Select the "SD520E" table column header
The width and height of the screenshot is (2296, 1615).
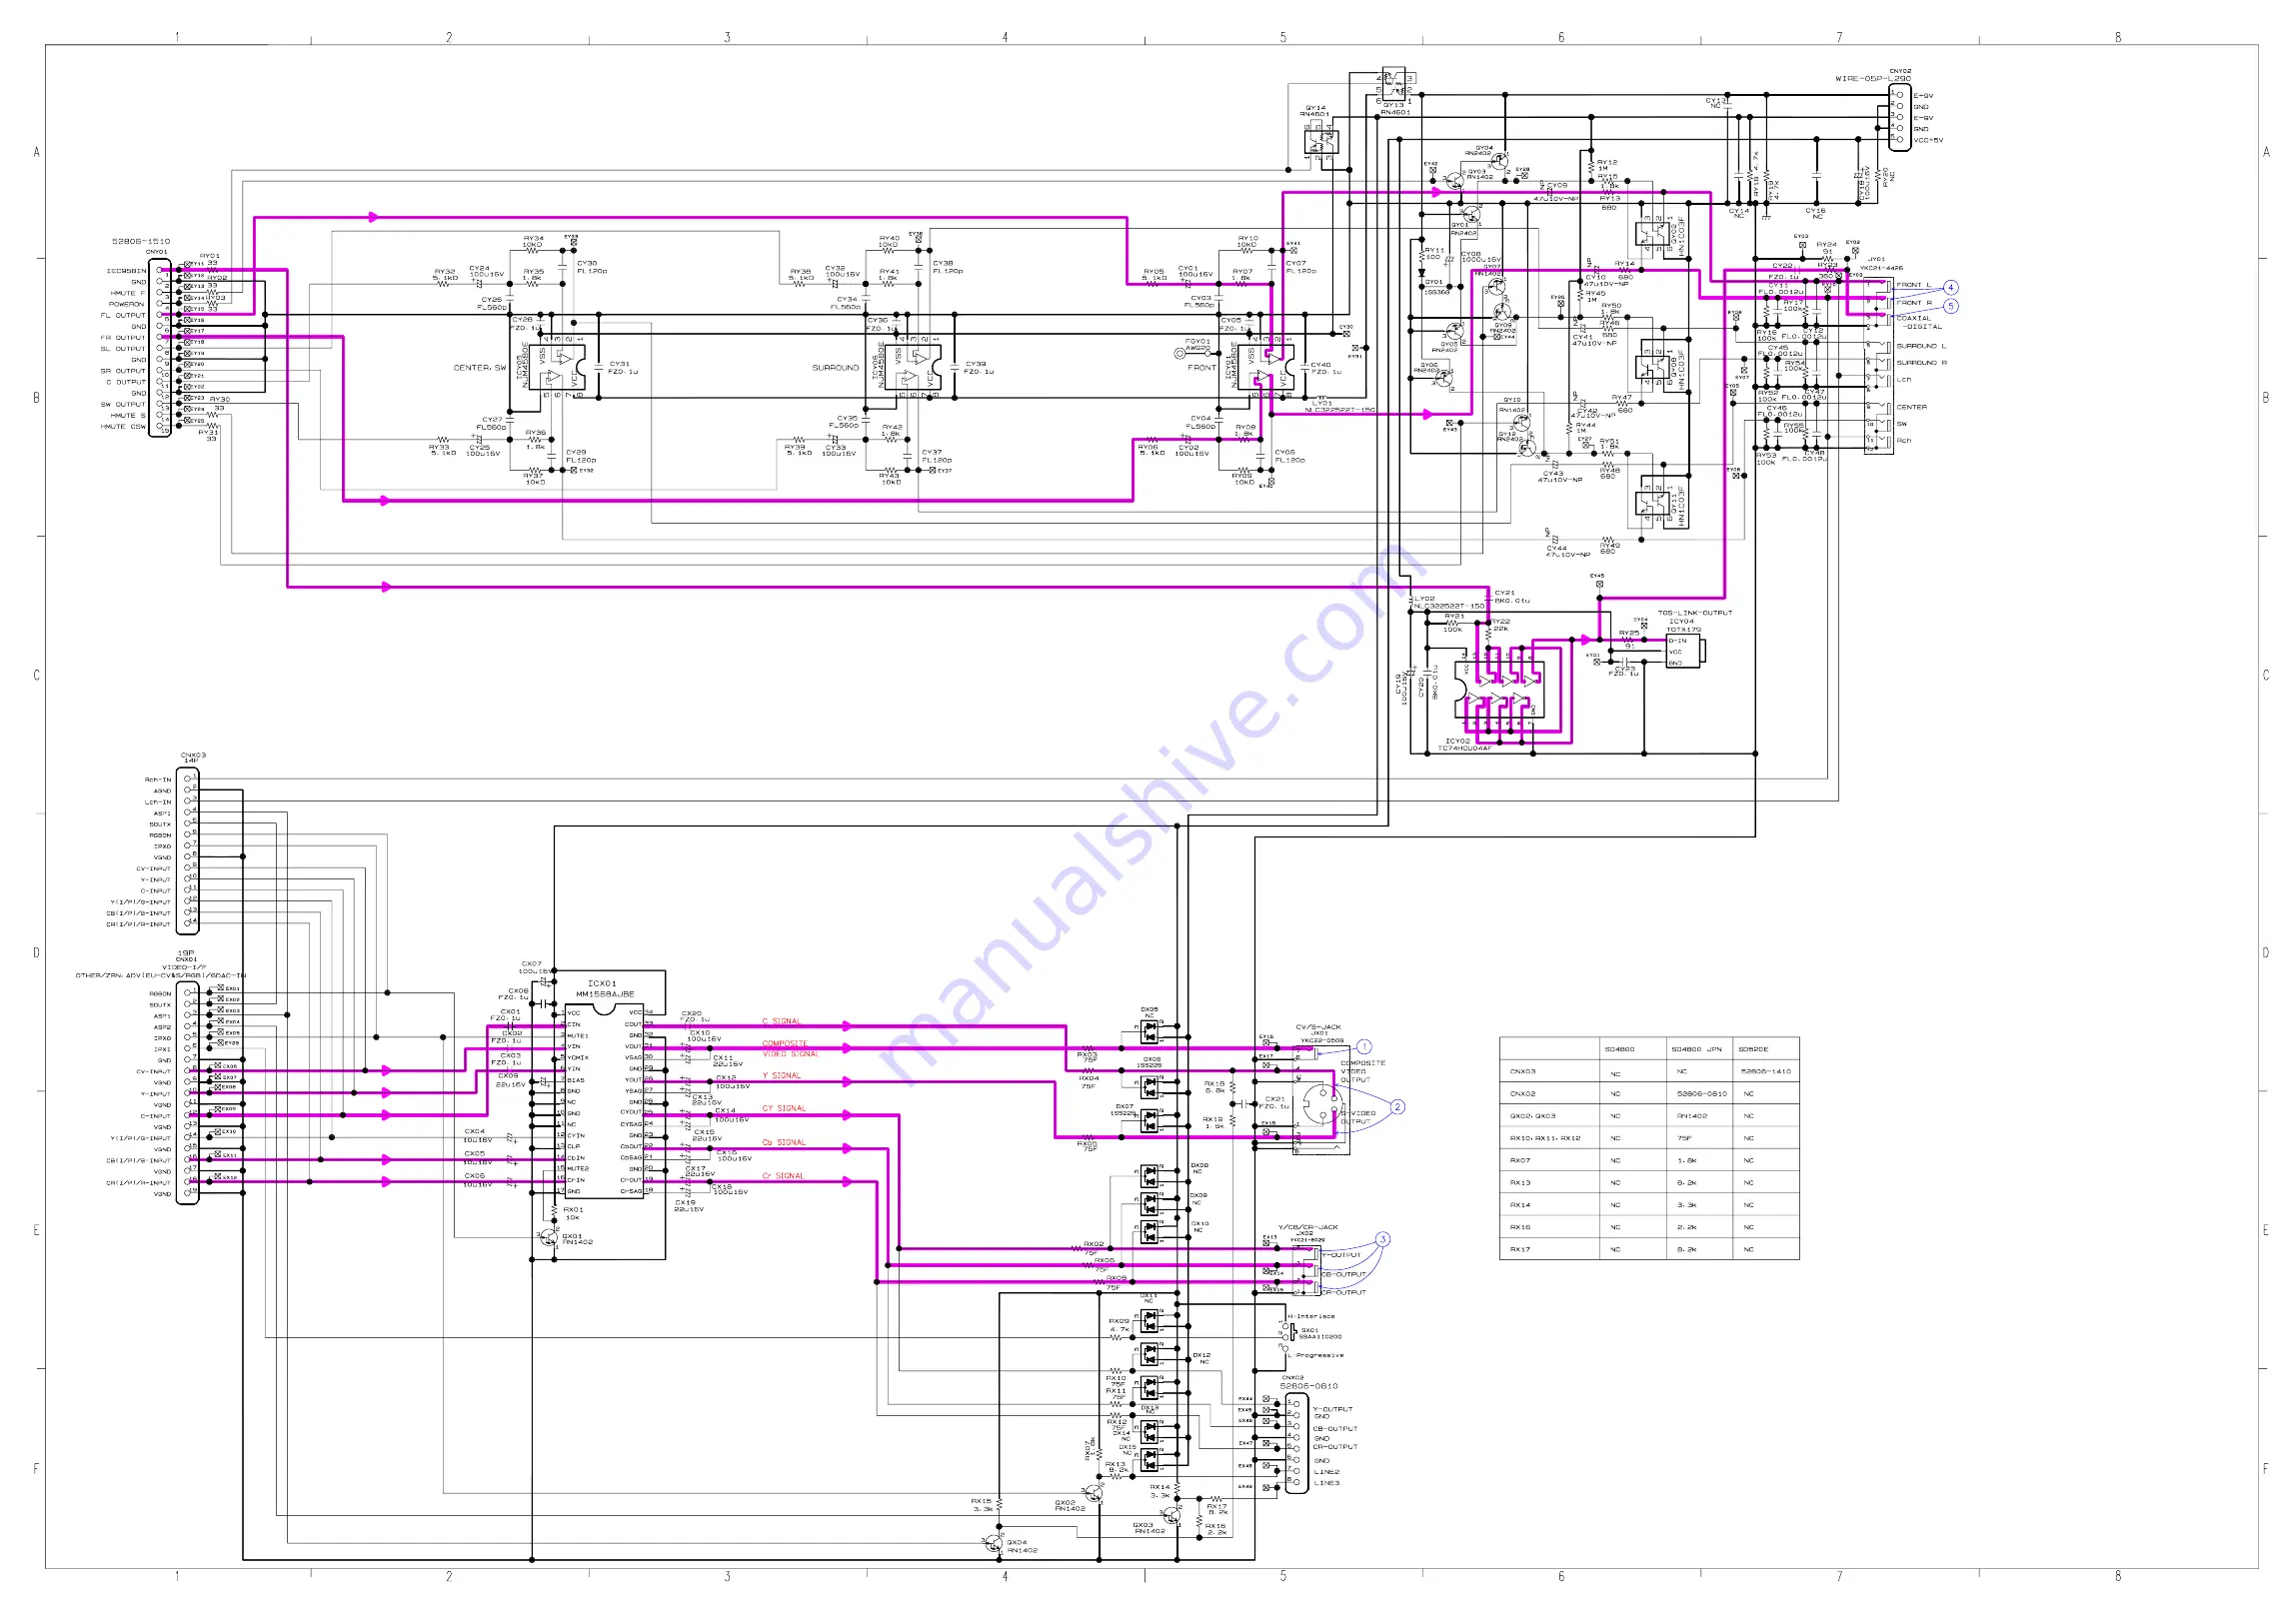click(1752, 1049)
